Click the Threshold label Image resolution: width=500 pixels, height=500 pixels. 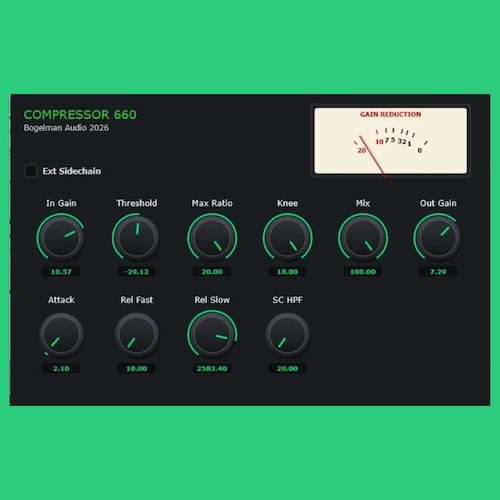click(x=137, y=203)
